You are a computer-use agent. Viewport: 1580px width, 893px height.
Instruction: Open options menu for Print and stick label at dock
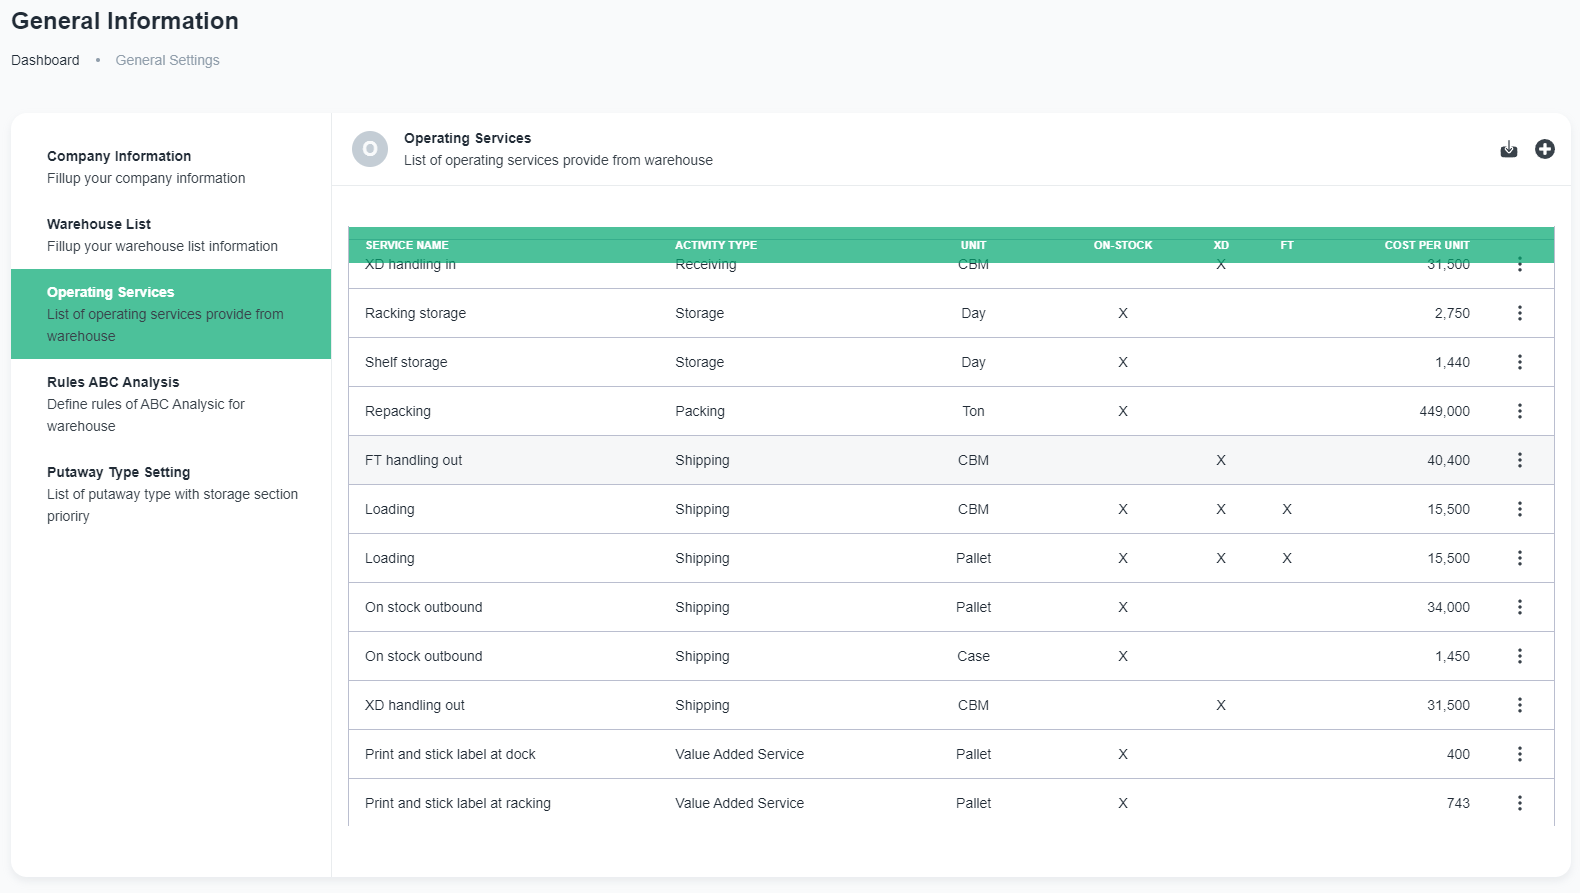(1519, 754)
